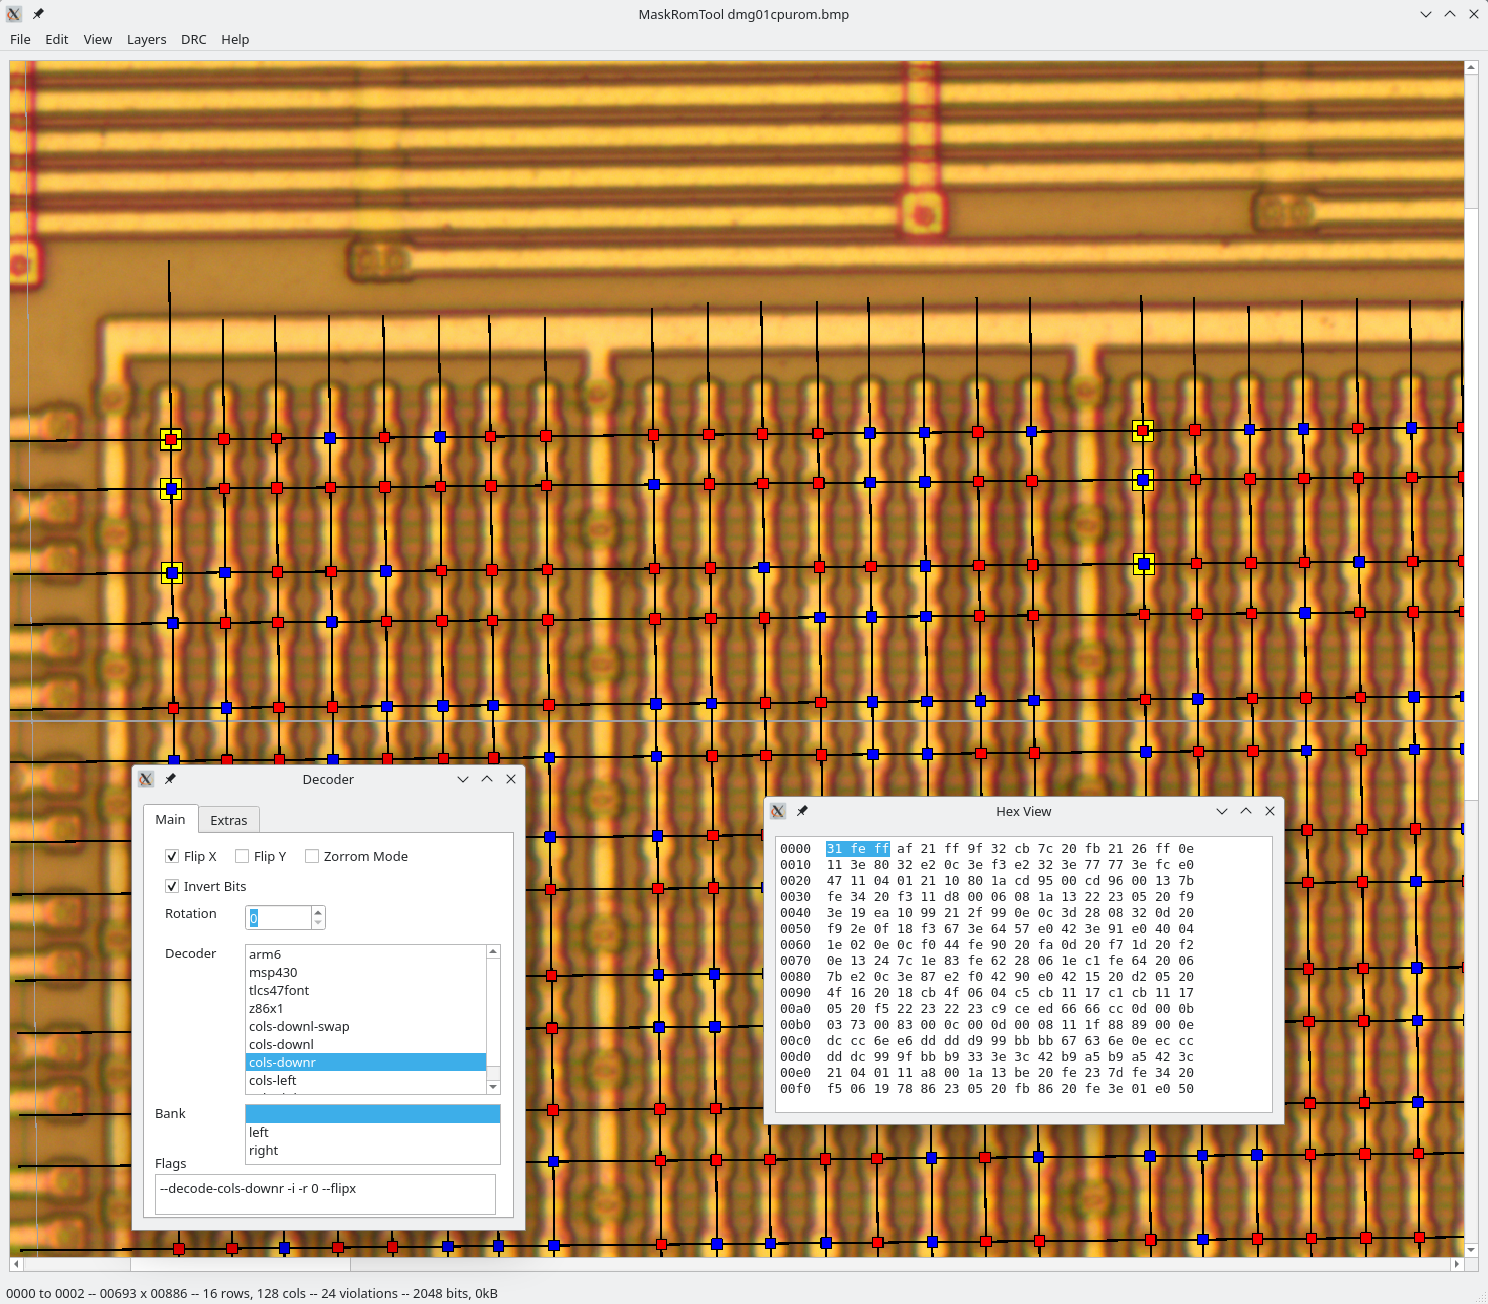Select the cols-downl decoder

pos(365,1044)
